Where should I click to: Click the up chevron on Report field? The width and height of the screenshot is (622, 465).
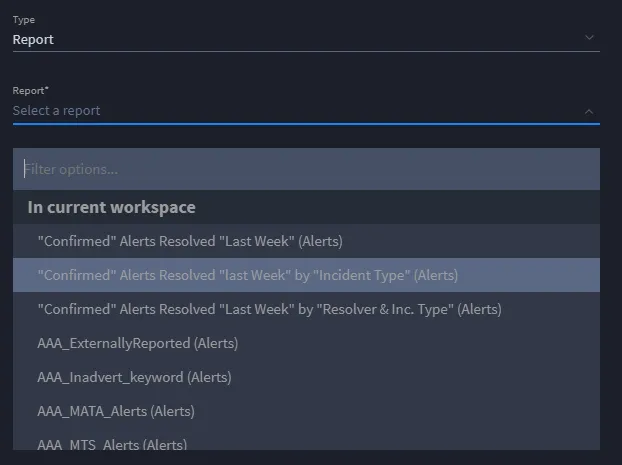tap(589, 112)
